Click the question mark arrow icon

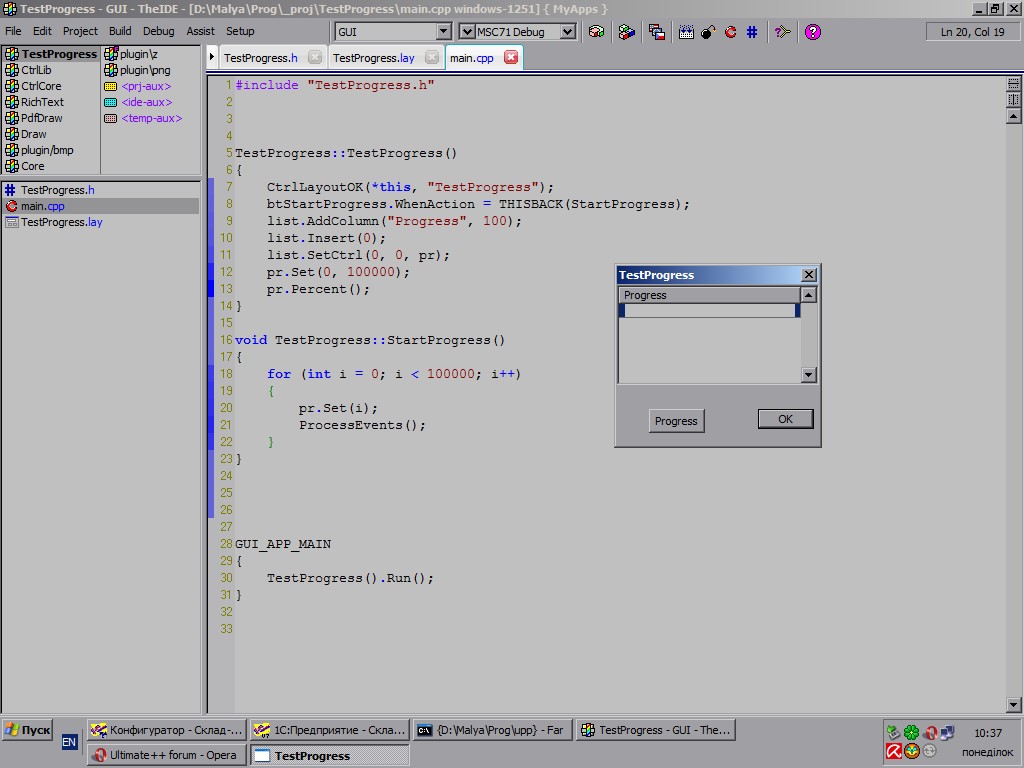(x=783, y=32)
